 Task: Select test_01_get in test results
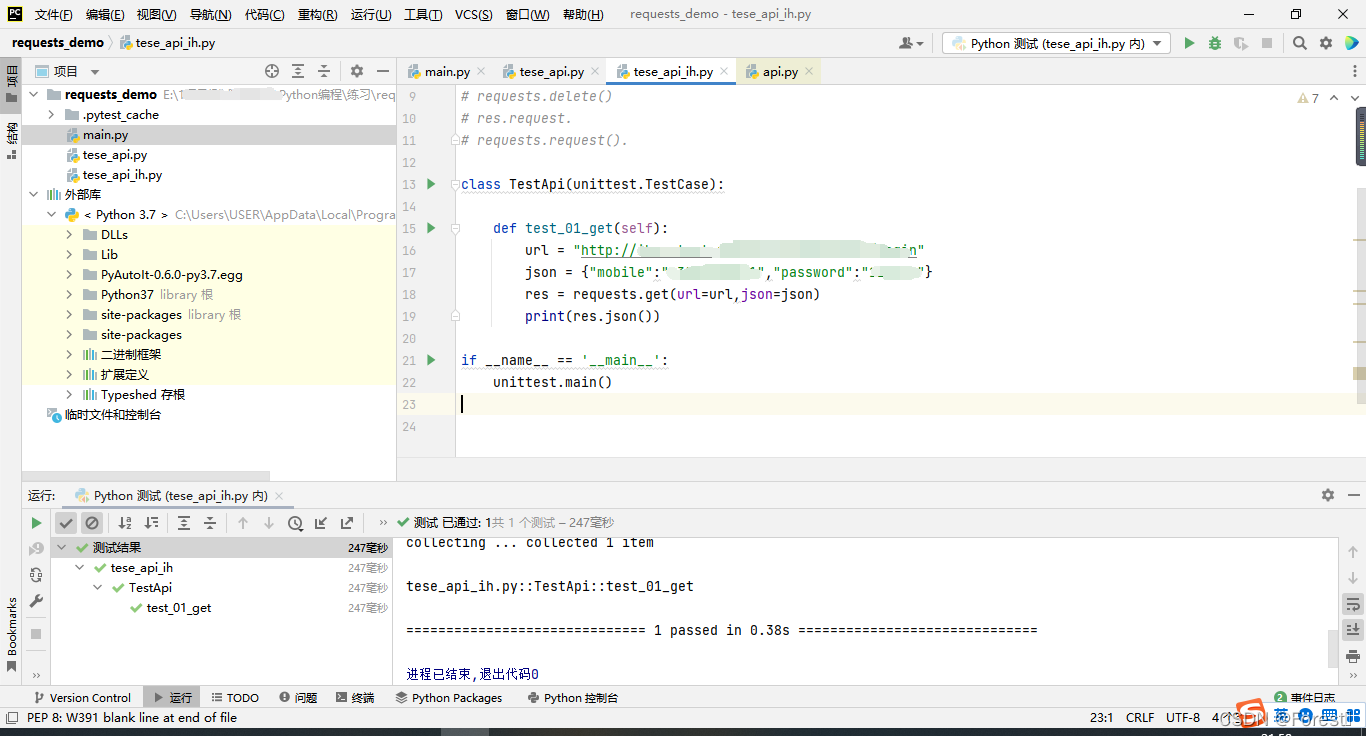(x=179, y=607)
